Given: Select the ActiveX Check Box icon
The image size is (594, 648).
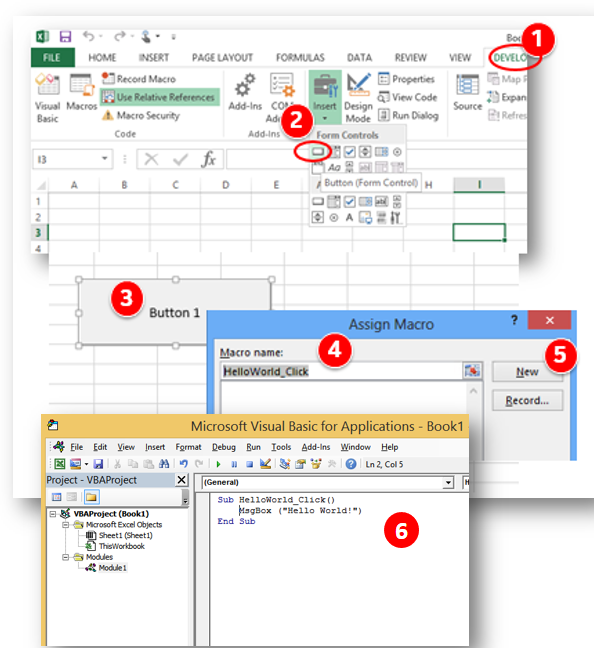Looking at the screenshot, I should 349,202.
